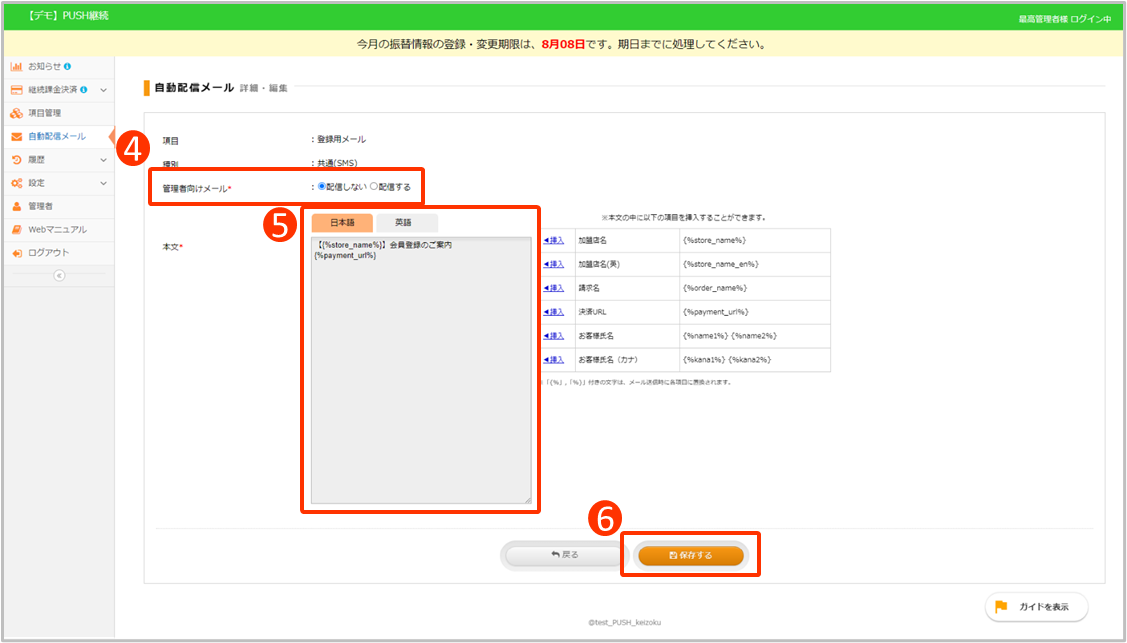The width and height of the screenshot is (1127, 643).
Task: Expand the 設定 submenu chevron
Action: point(103,183)
